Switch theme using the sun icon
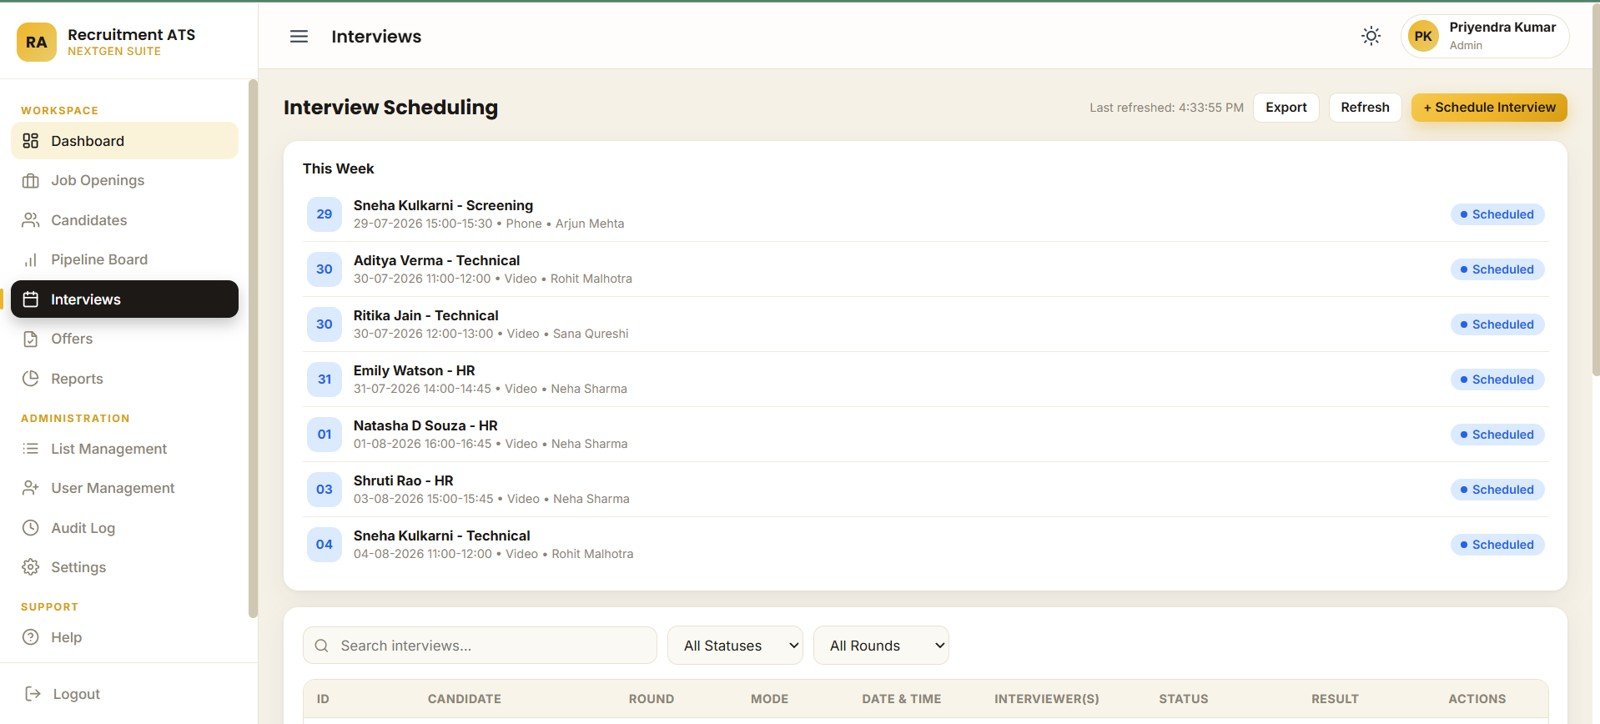 tap(1371, 36)
